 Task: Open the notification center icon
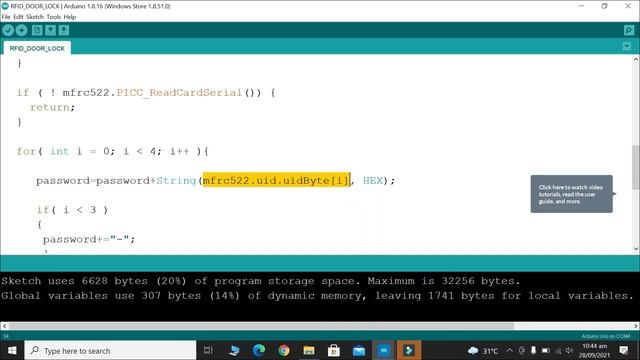(x=624, y=350)
